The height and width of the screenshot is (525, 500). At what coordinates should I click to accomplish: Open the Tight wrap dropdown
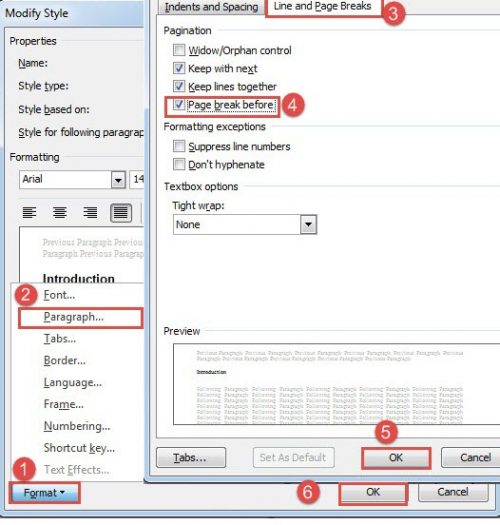pyautogui.click(x=308, y=224)
